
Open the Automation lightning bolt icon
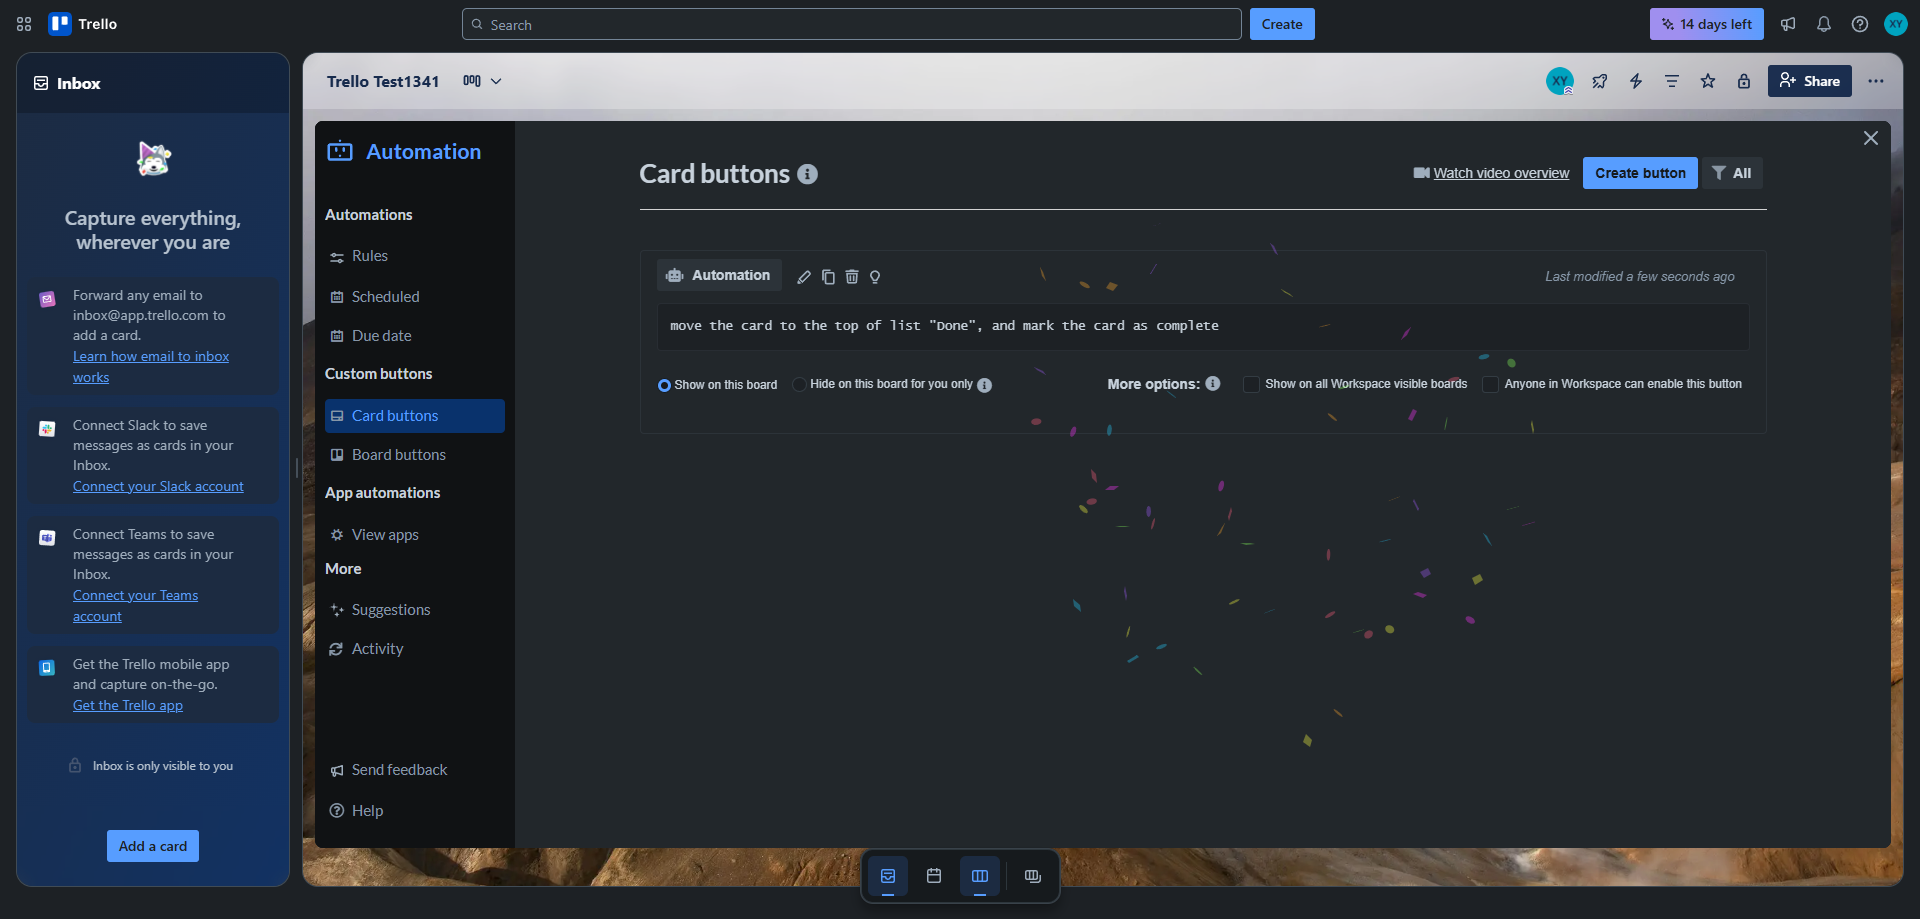pyautogui.click(x=1636, y=81)
